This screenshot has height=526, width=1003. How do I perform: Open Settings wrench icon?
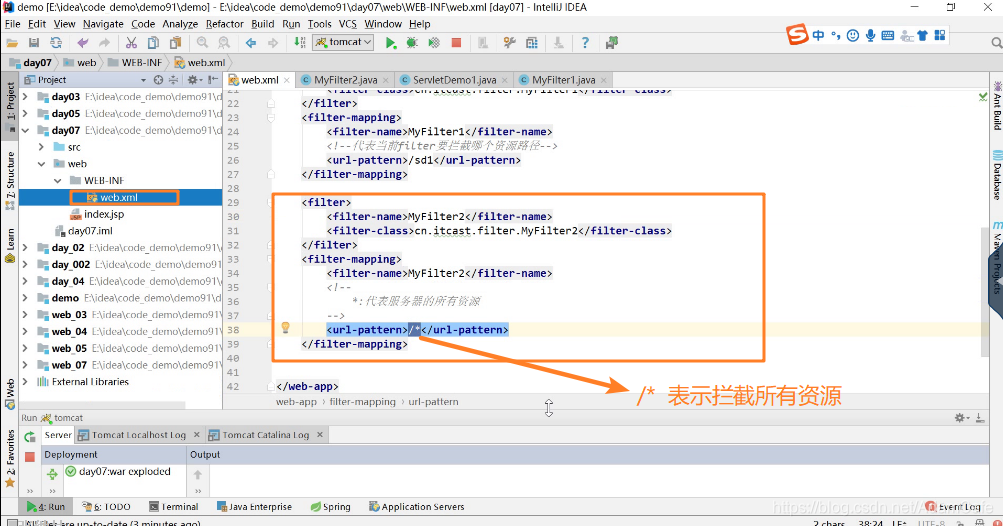(x=509, y=43)
